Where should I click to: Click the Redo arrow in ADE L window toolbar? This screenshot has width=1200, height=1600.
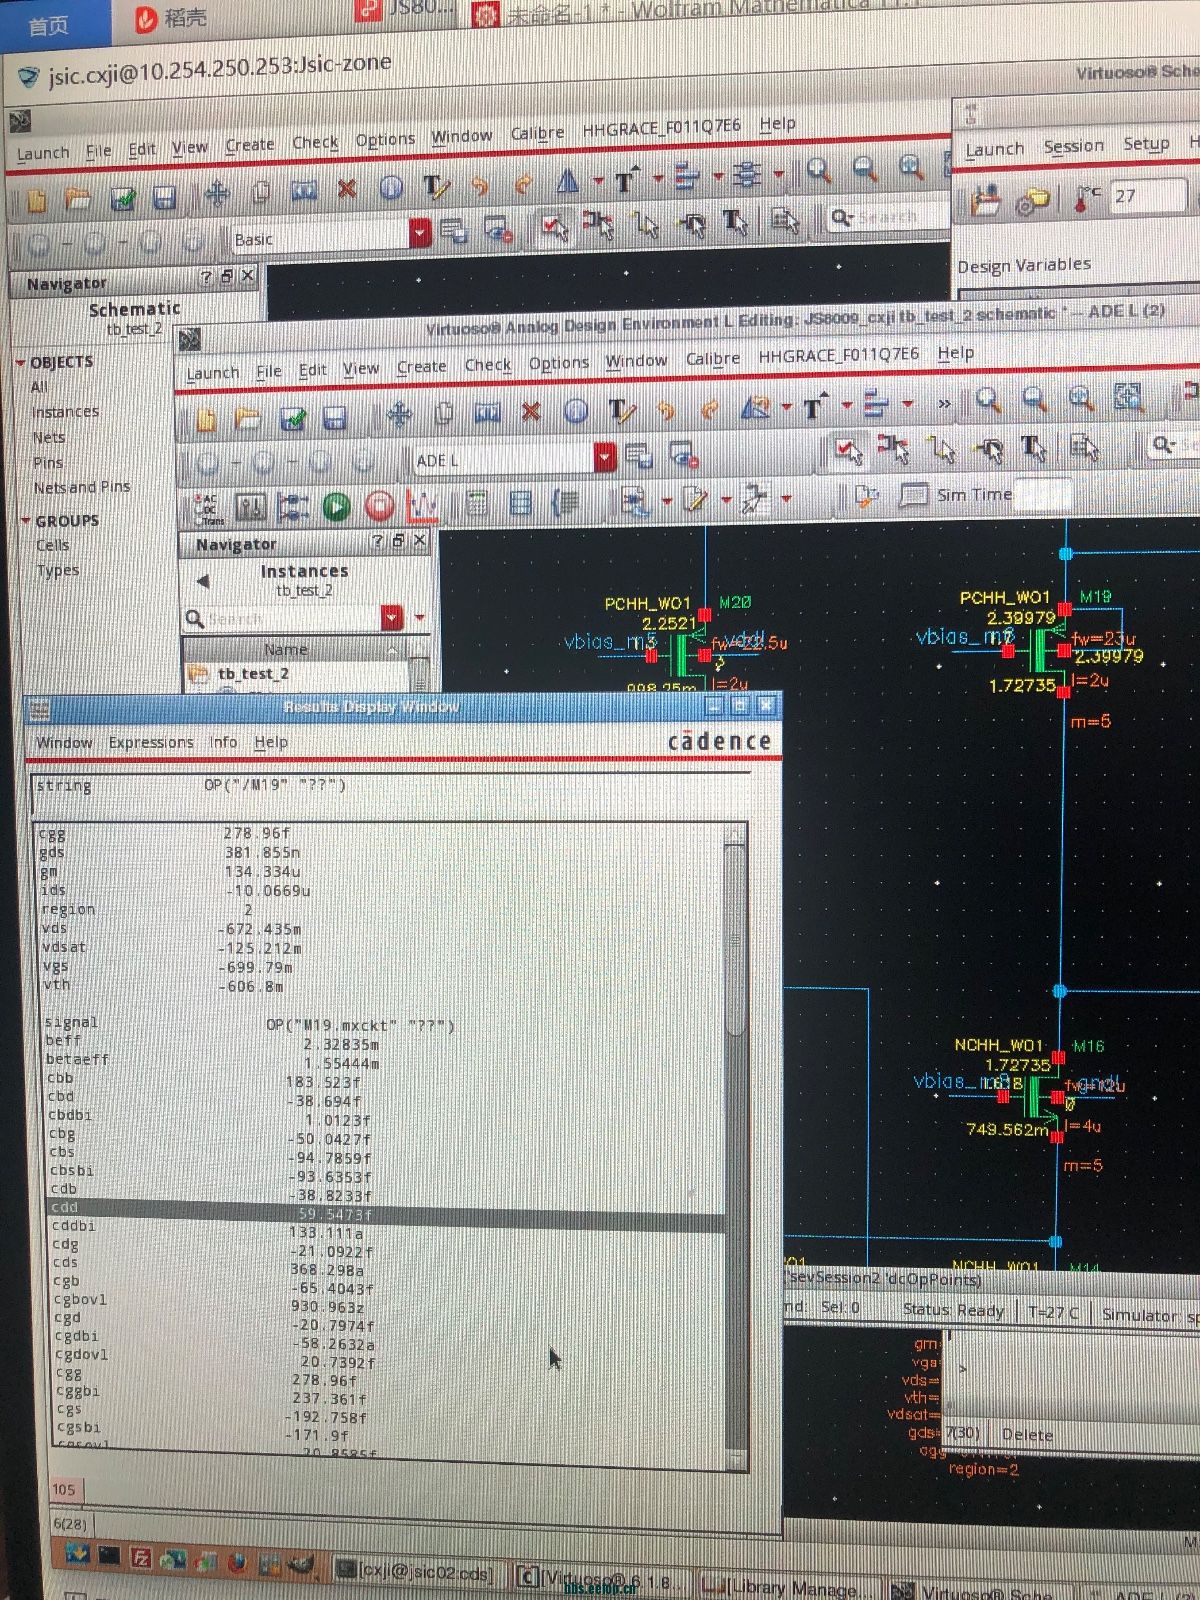pos(710,409)
